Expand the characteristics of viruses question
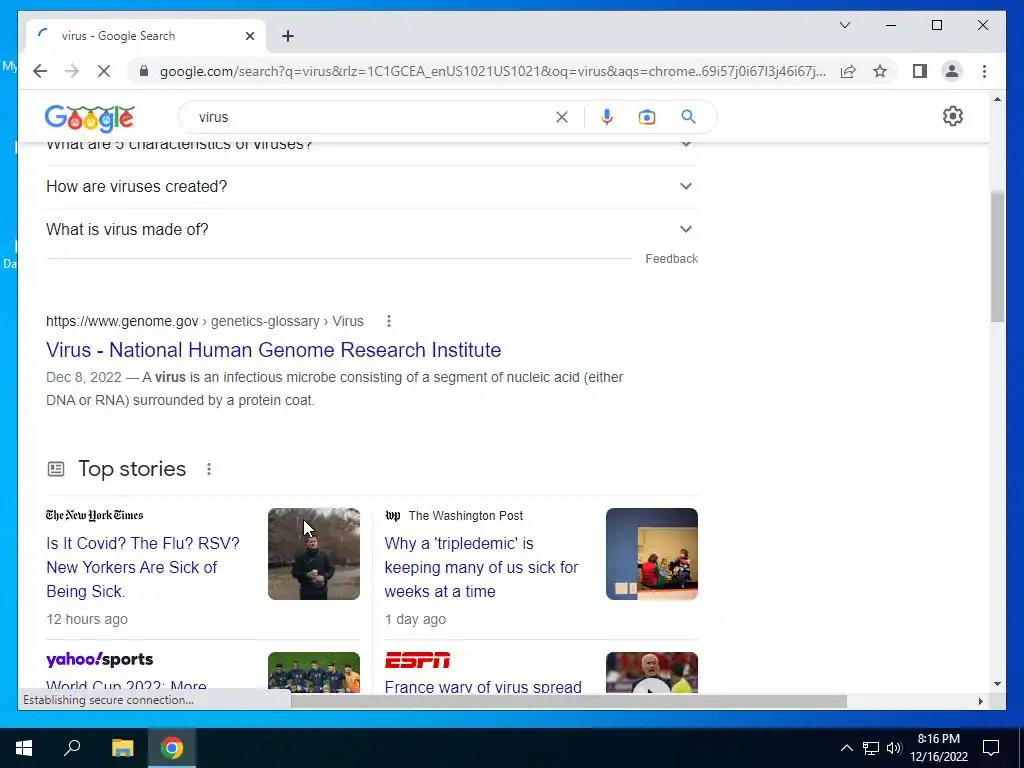This screenshot has height=768, width=1024. pyautogui.click(x=372, y=144)
